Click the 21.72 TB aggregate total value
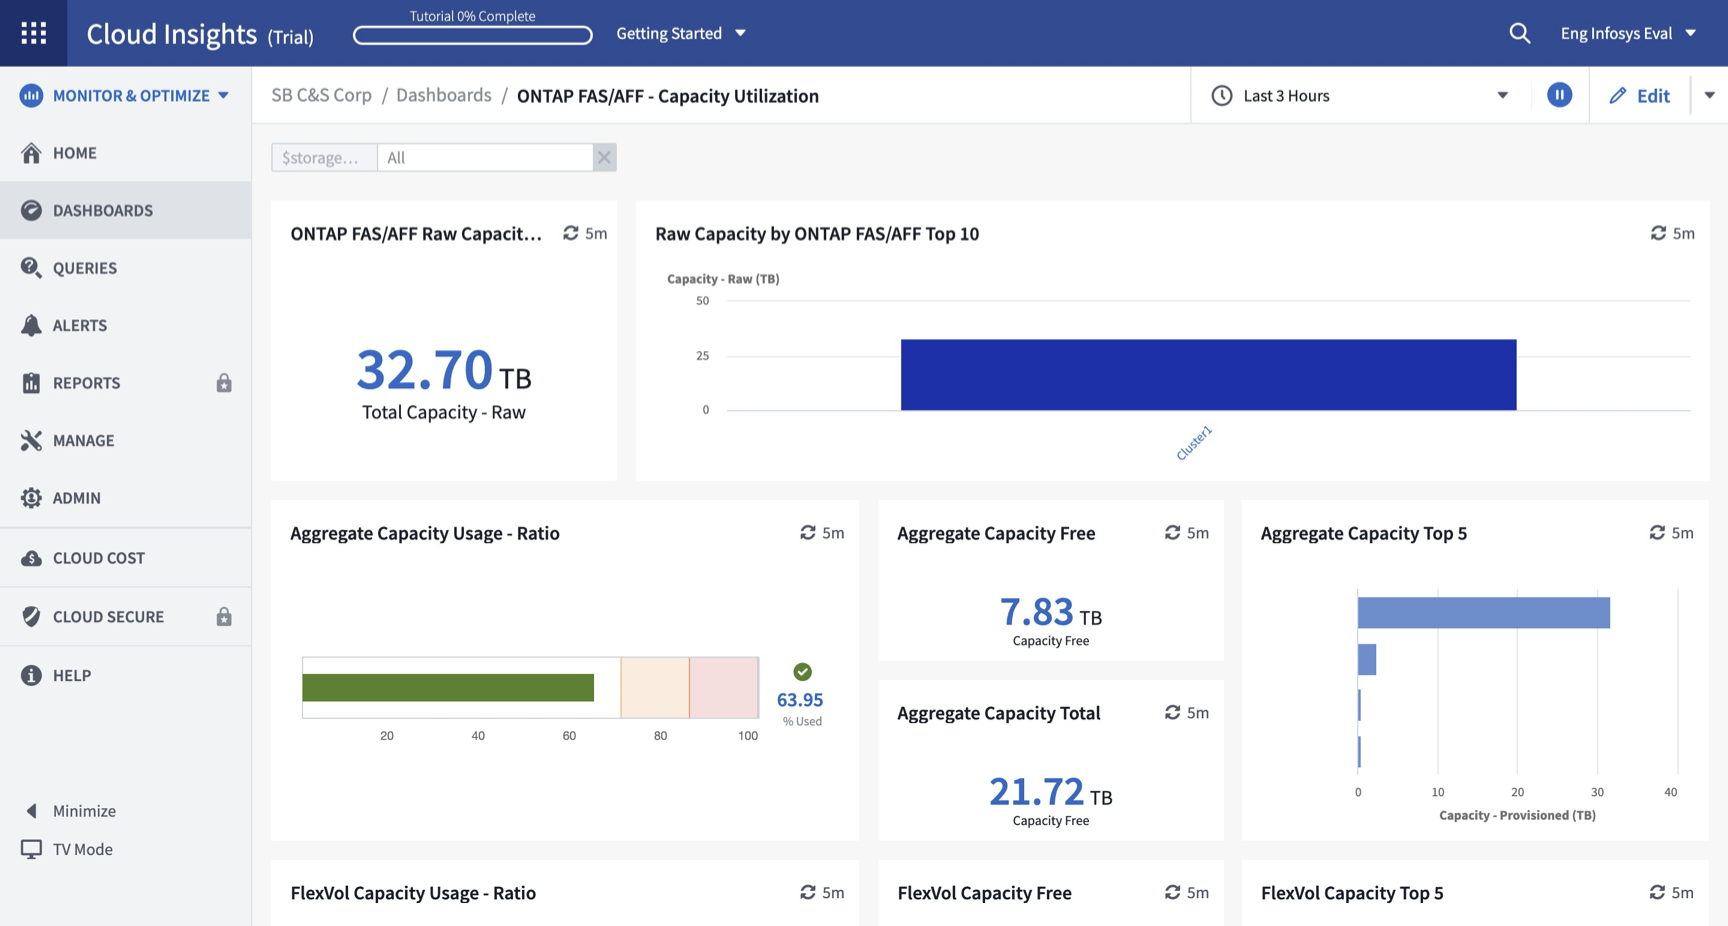 coord(1050,792)
